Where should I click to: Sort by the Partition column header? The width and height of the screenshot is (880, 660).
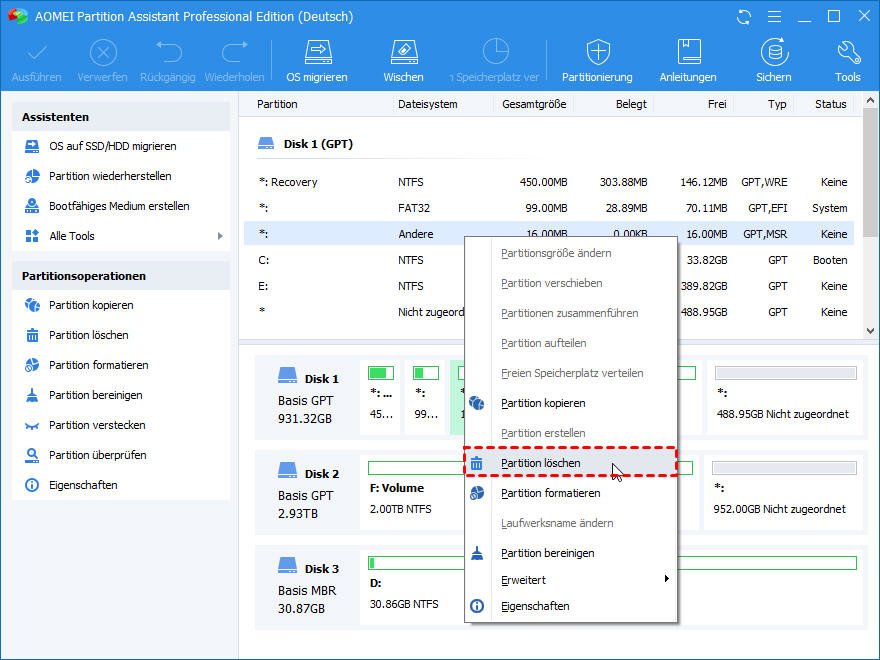click(277, 104)
